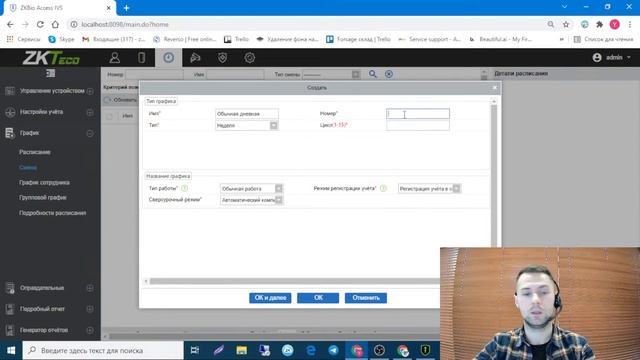Select the Attendance clock module icon
The height and width of the screenshot is (360, 640).
(169, 58)
